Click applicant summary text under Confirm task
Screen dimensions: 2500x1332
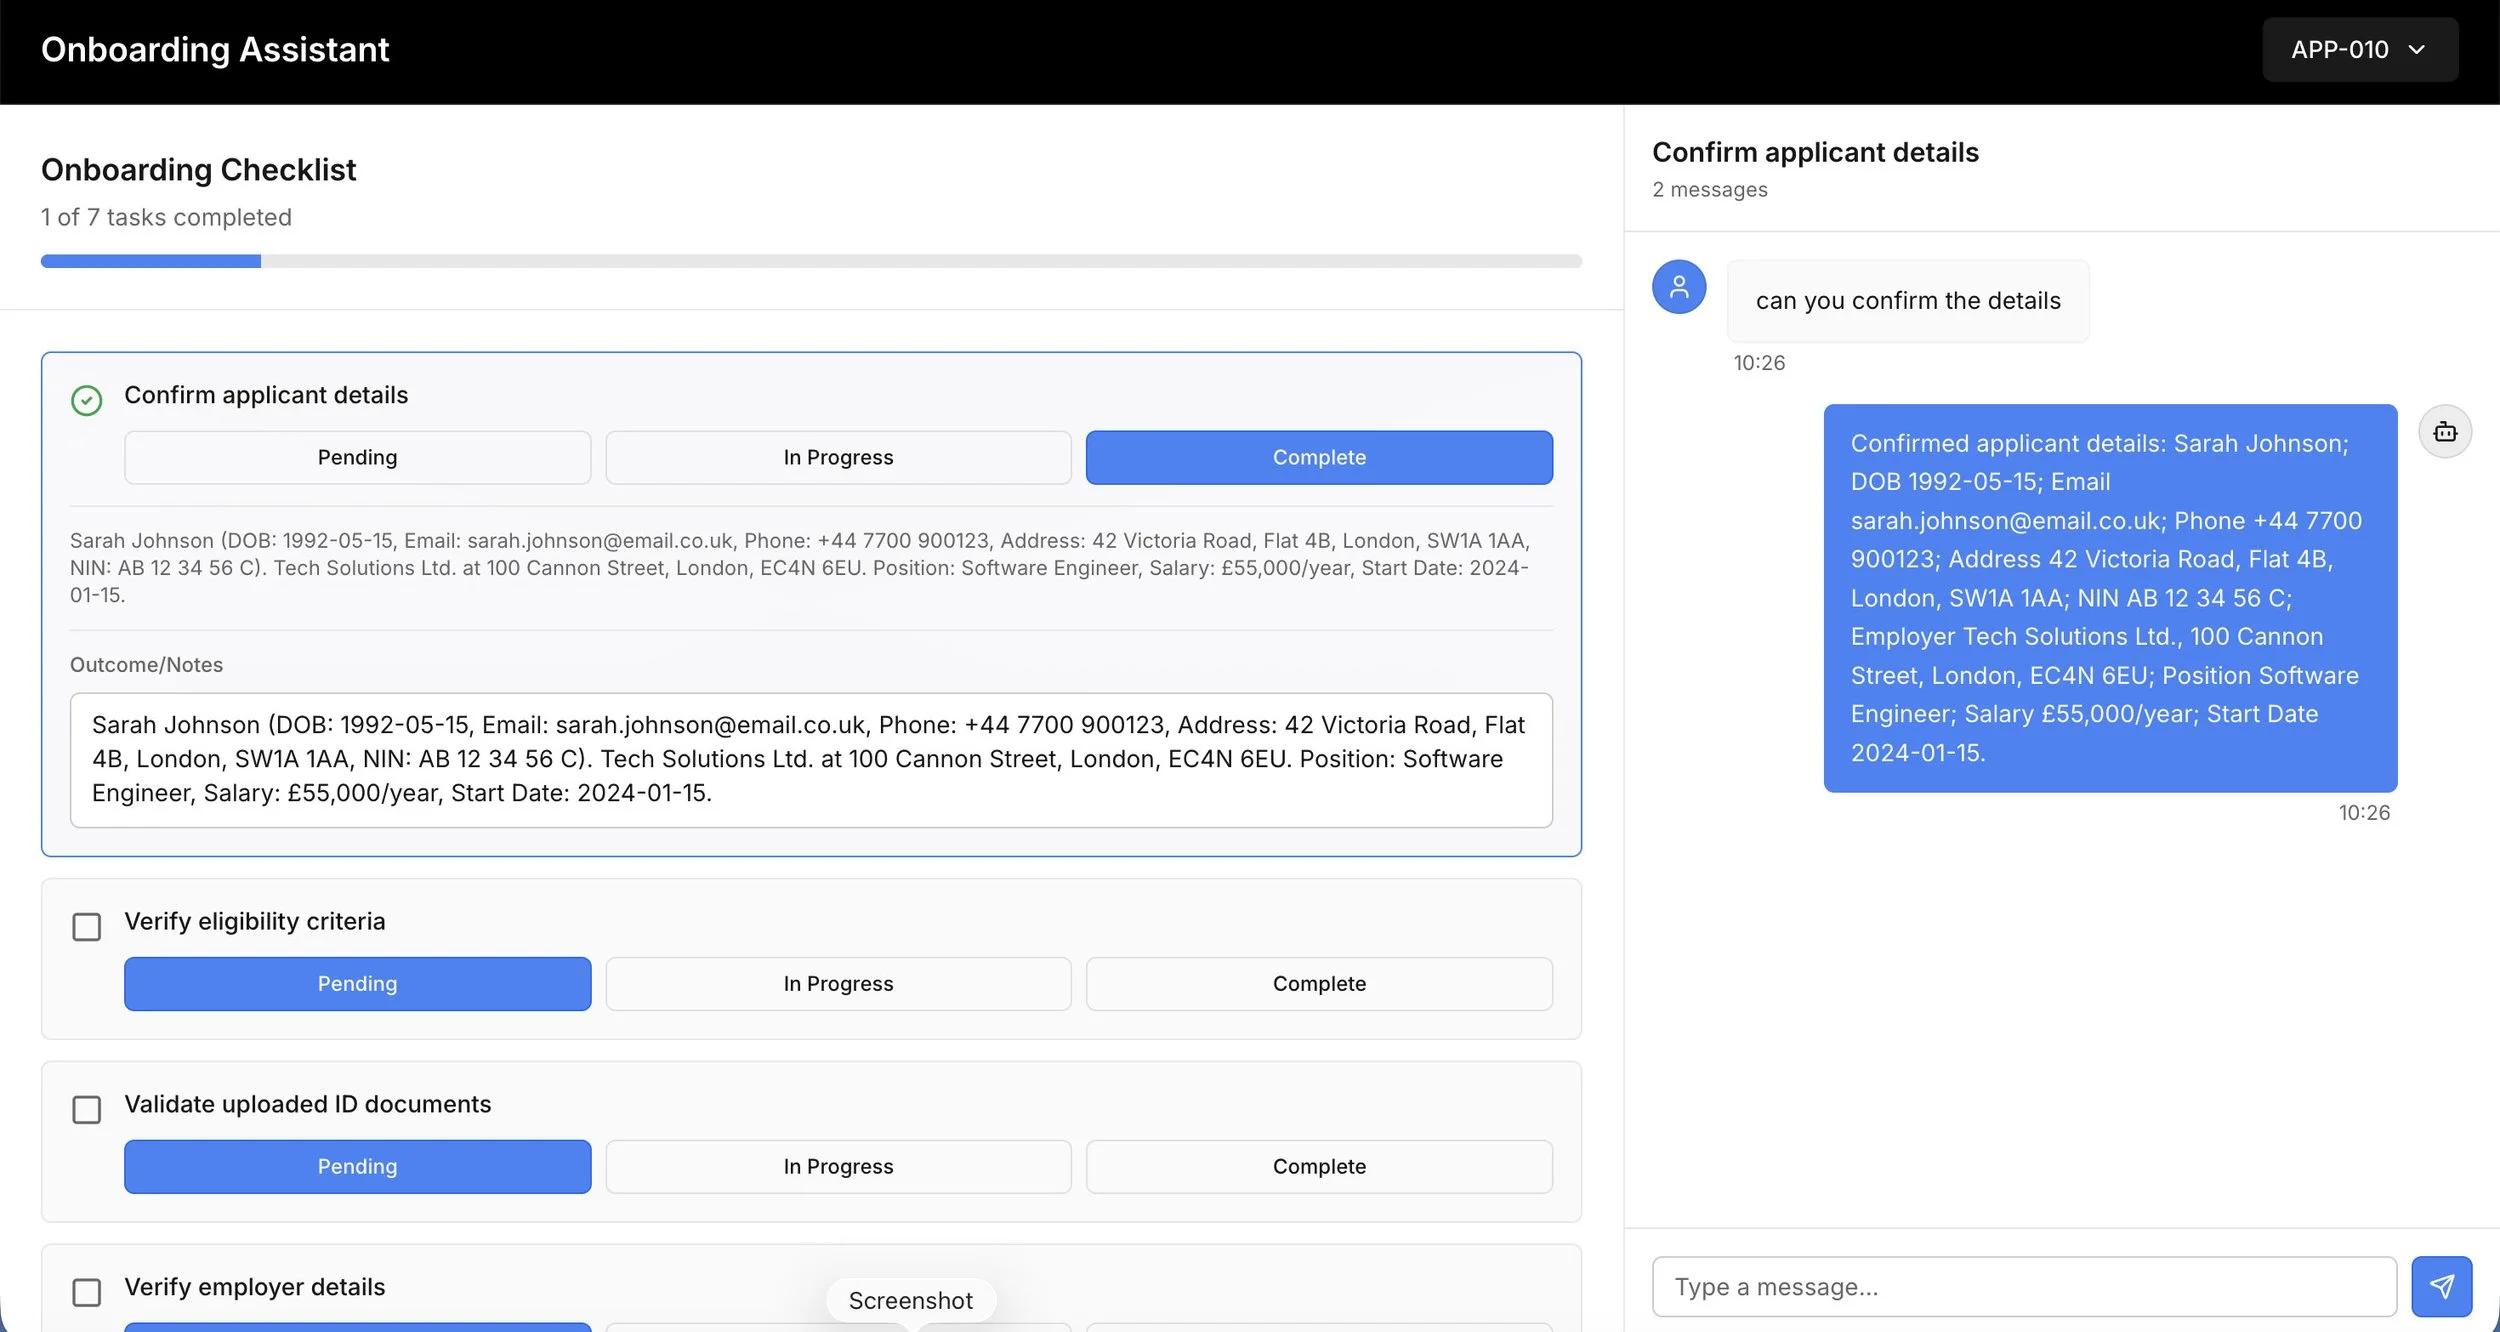point(800,568)
